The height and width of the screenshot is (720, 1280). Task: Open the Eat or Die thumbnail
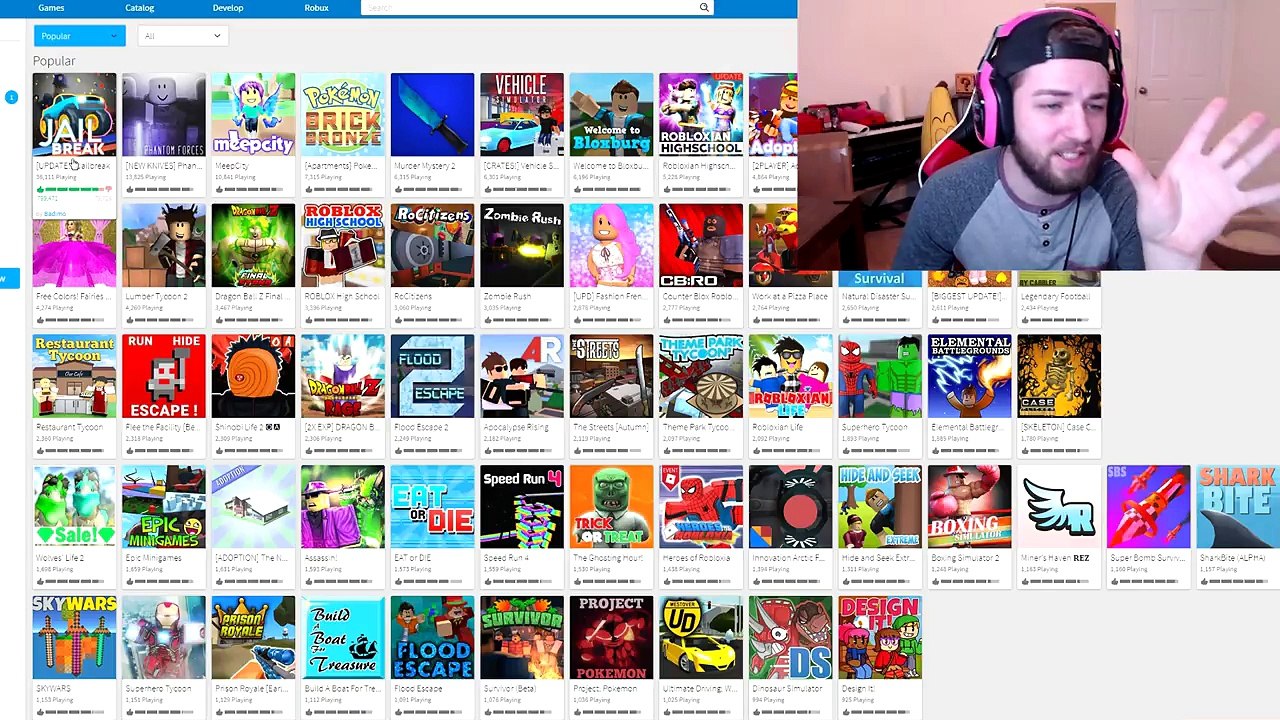point(432,507)
